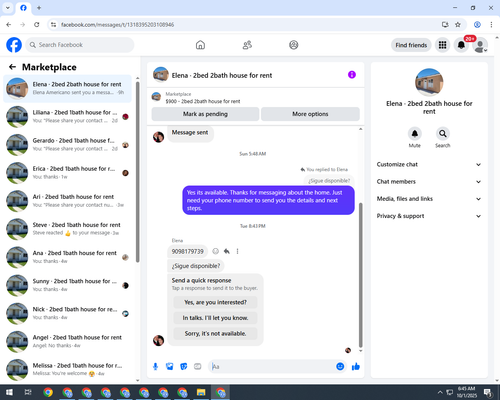
Task: Open Erica 2bed 1bath house conversation
Action: 67,173
